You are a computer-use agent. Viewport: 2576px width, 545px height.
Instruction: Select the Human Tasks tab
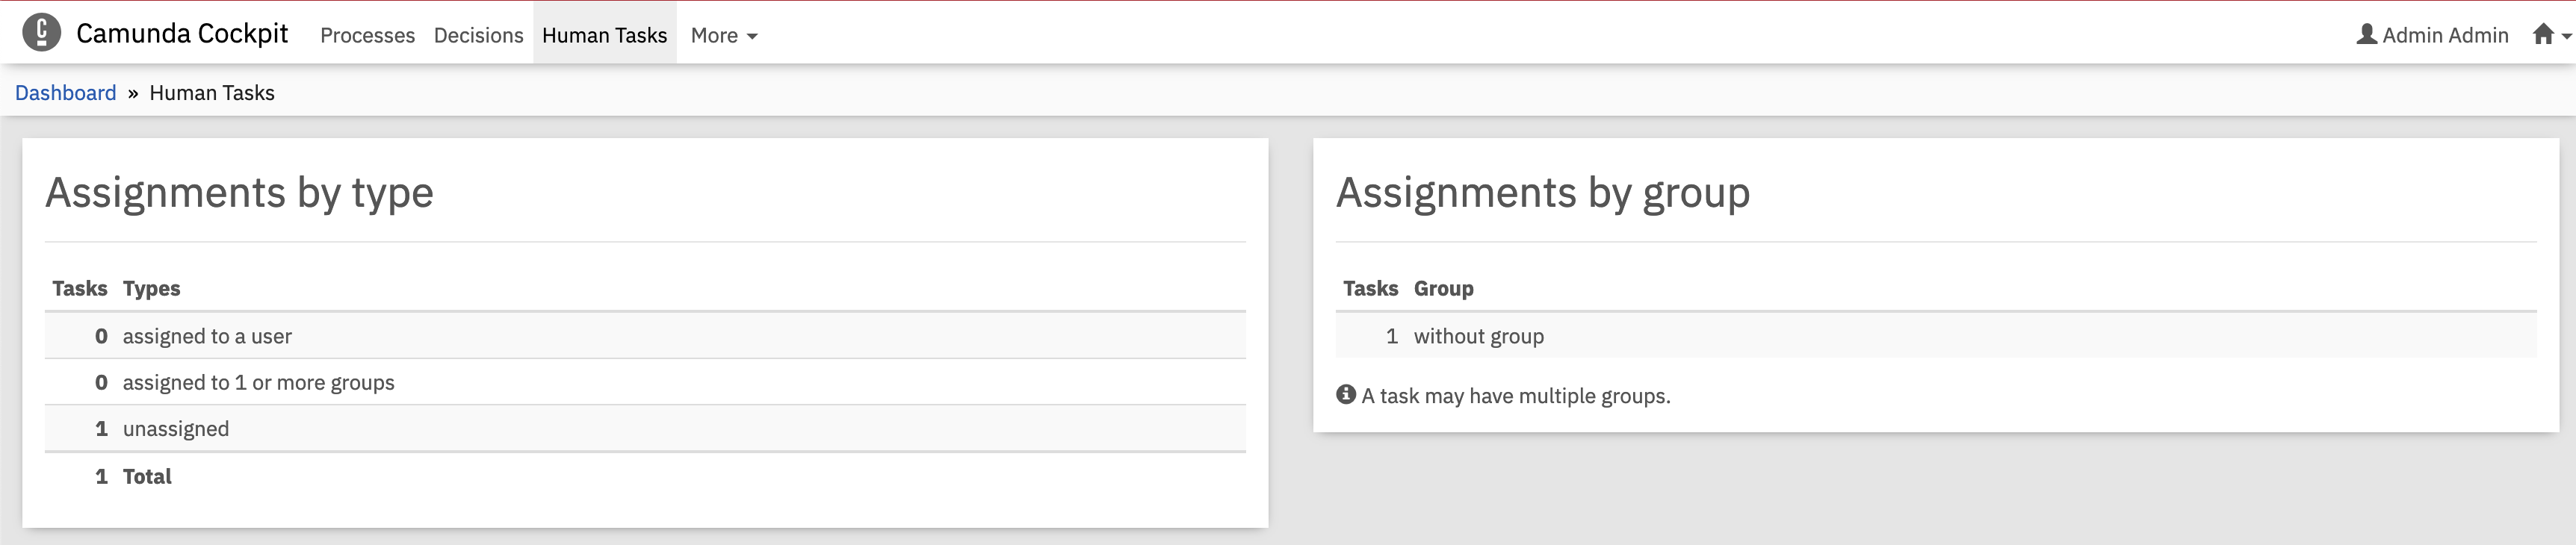point(604,35)
